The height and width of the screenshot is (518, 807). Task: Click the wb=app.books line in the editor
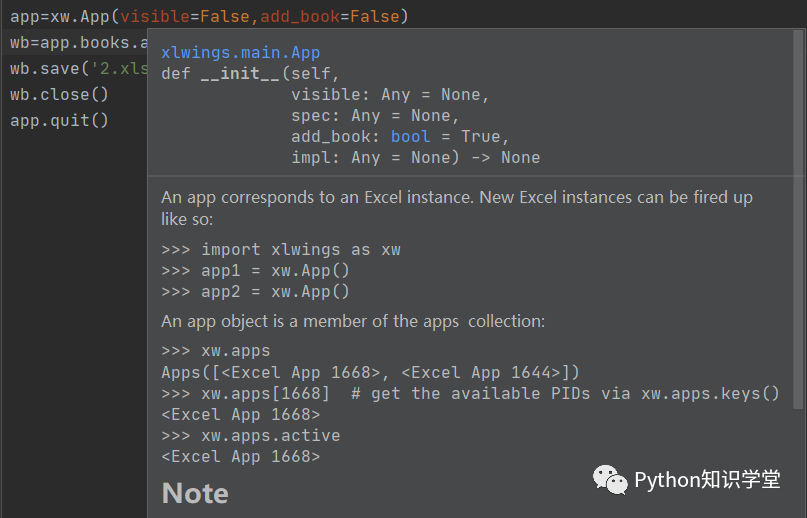pos(79,43)
